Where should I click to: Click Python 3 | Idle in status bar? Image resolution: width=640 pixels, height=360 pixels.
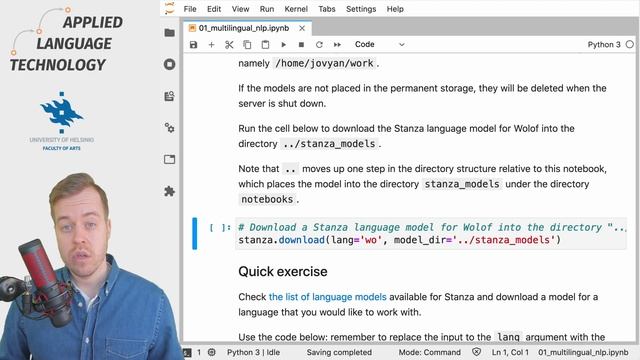[x=253, y=352]
